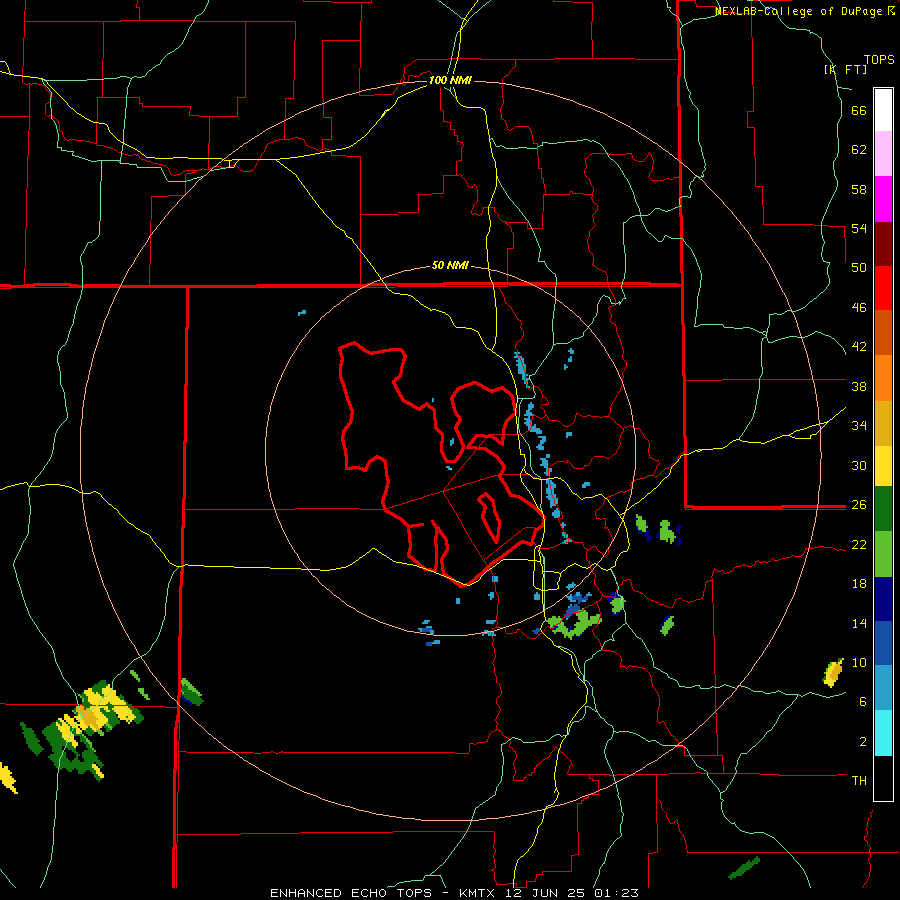Click the '42' legend value
Screen dimensions: 900x900
tap(859, 347)
